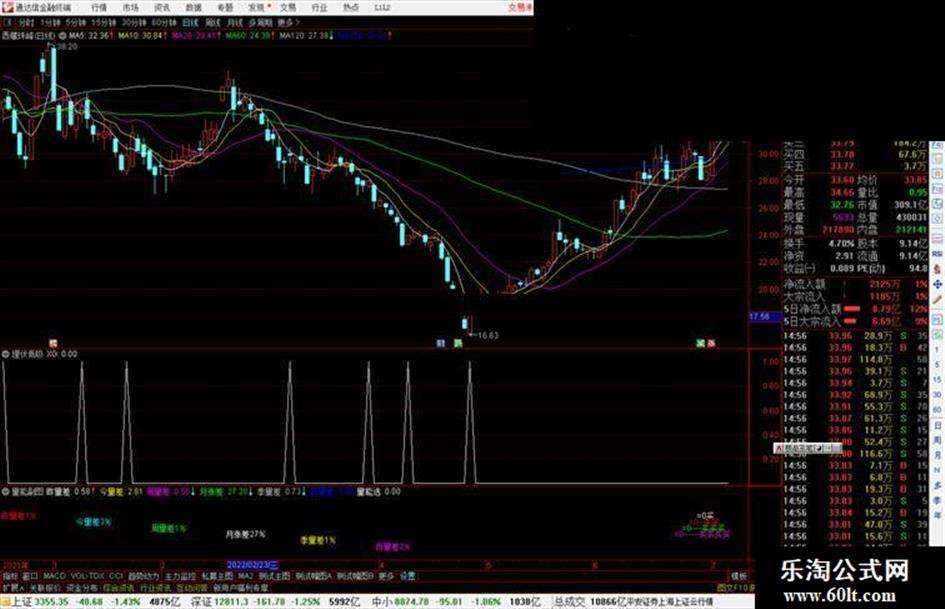Click the round icon beside 量能副图 indicator title
Image resolution: width=945 pixels, height=609 pixels.
(x=5, y=491)
